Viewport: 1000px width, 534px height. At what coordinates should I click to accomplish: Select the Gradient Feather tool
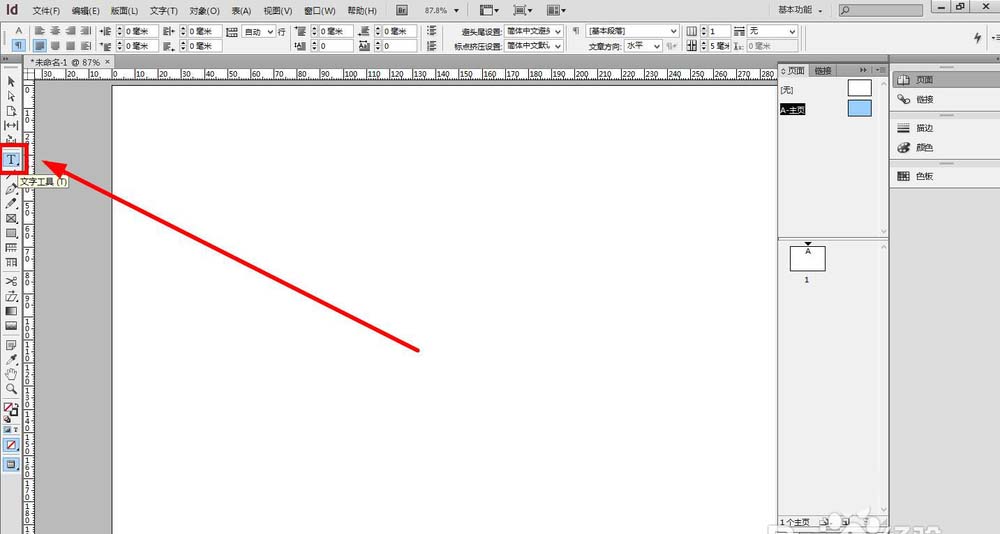11,325
